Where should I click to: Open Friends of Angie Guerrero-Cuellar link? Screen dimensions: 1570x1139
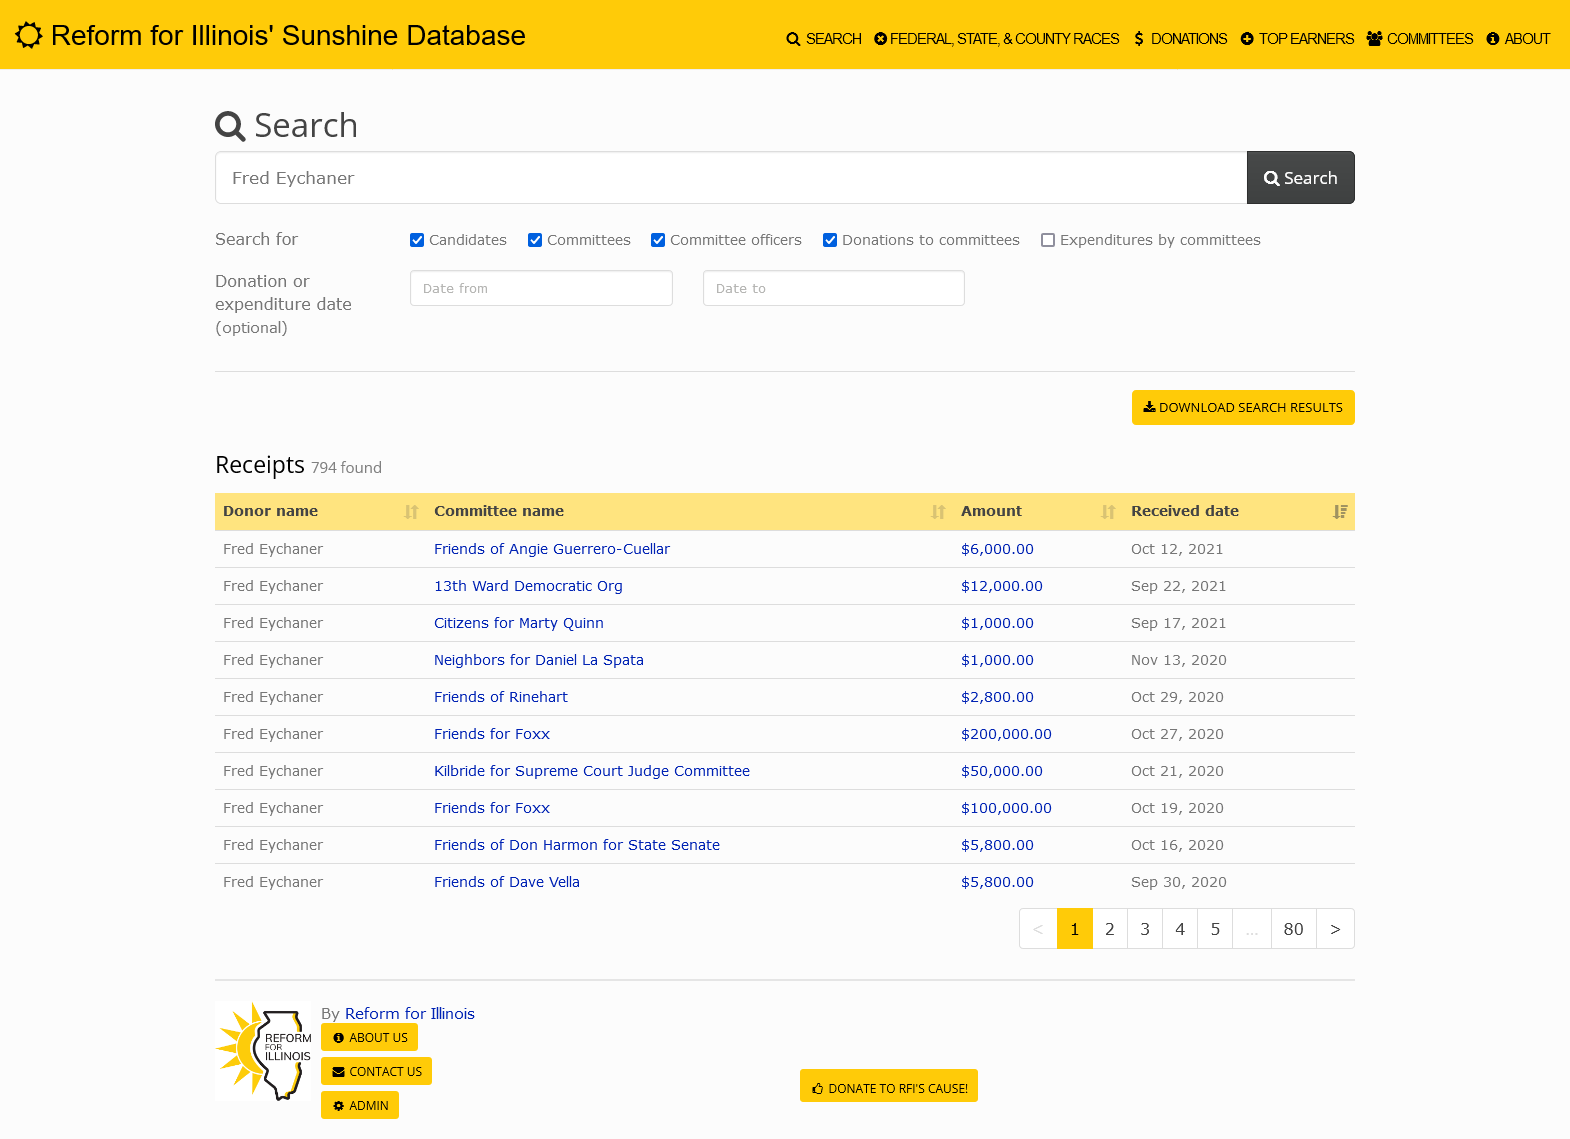[x=552, y=549]
